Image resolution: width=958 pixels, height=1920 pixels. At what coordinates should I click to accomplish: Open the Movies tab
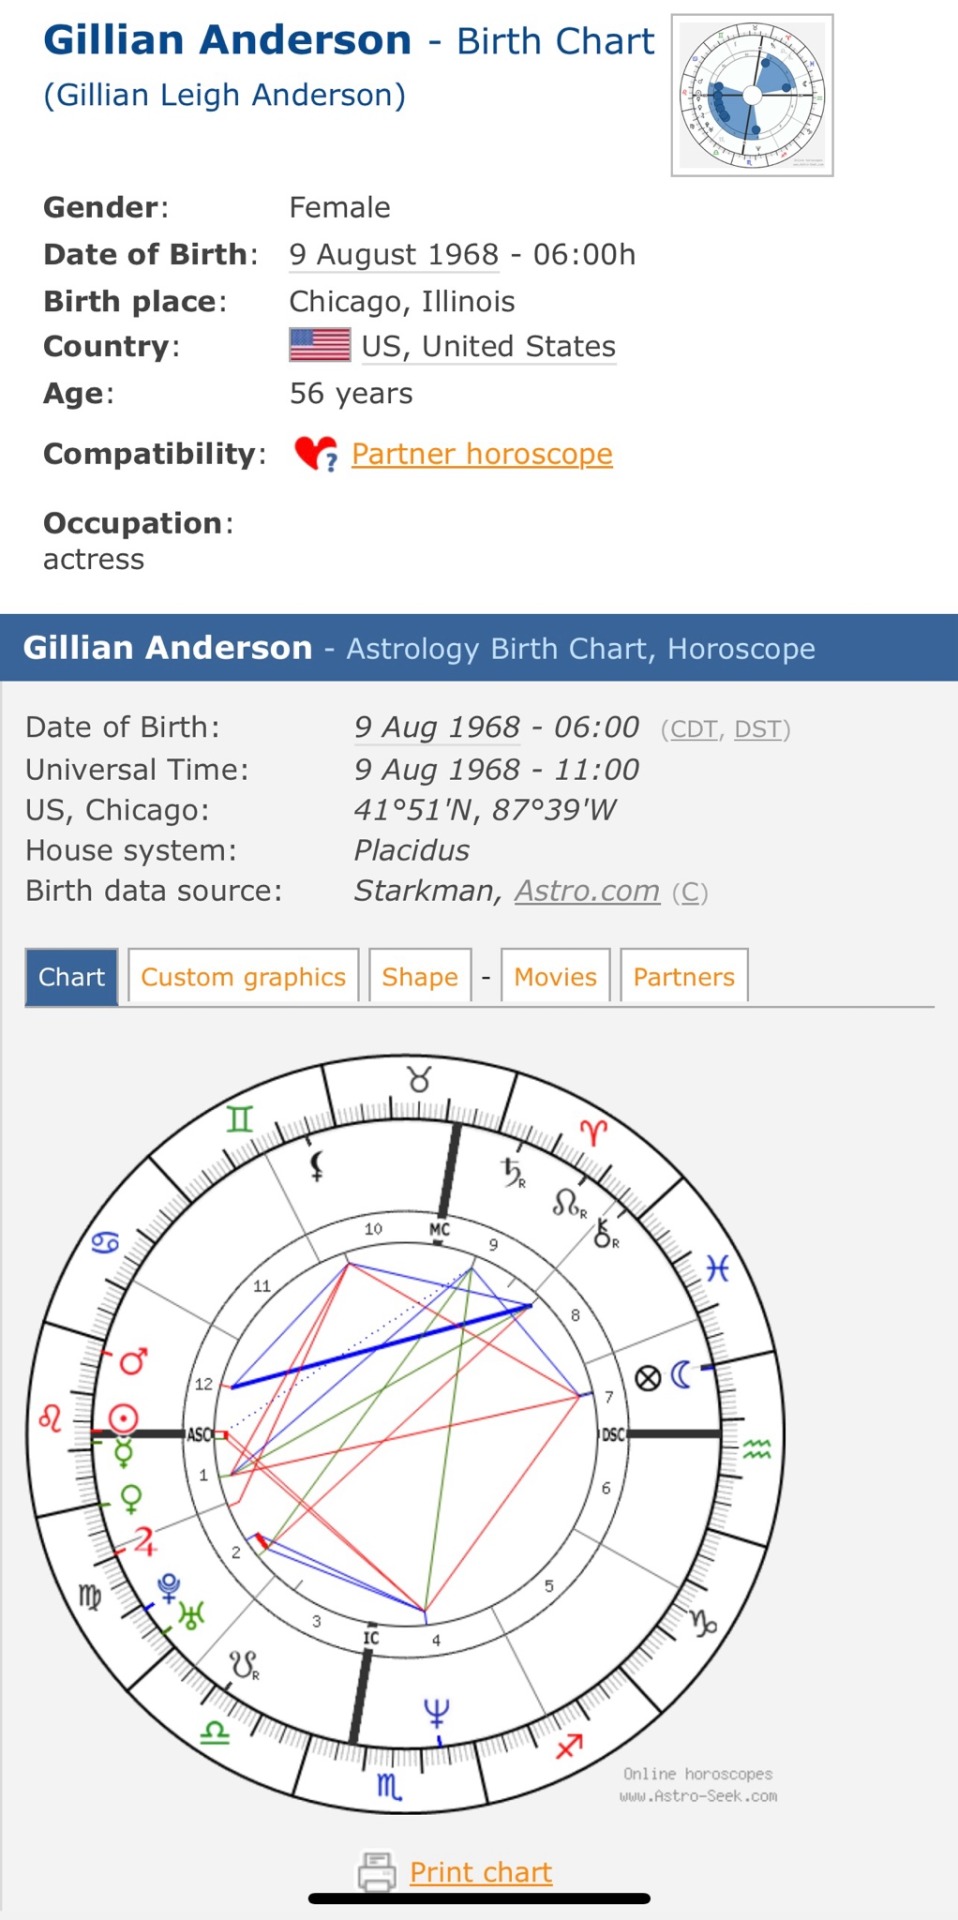[x=555, y=976]
